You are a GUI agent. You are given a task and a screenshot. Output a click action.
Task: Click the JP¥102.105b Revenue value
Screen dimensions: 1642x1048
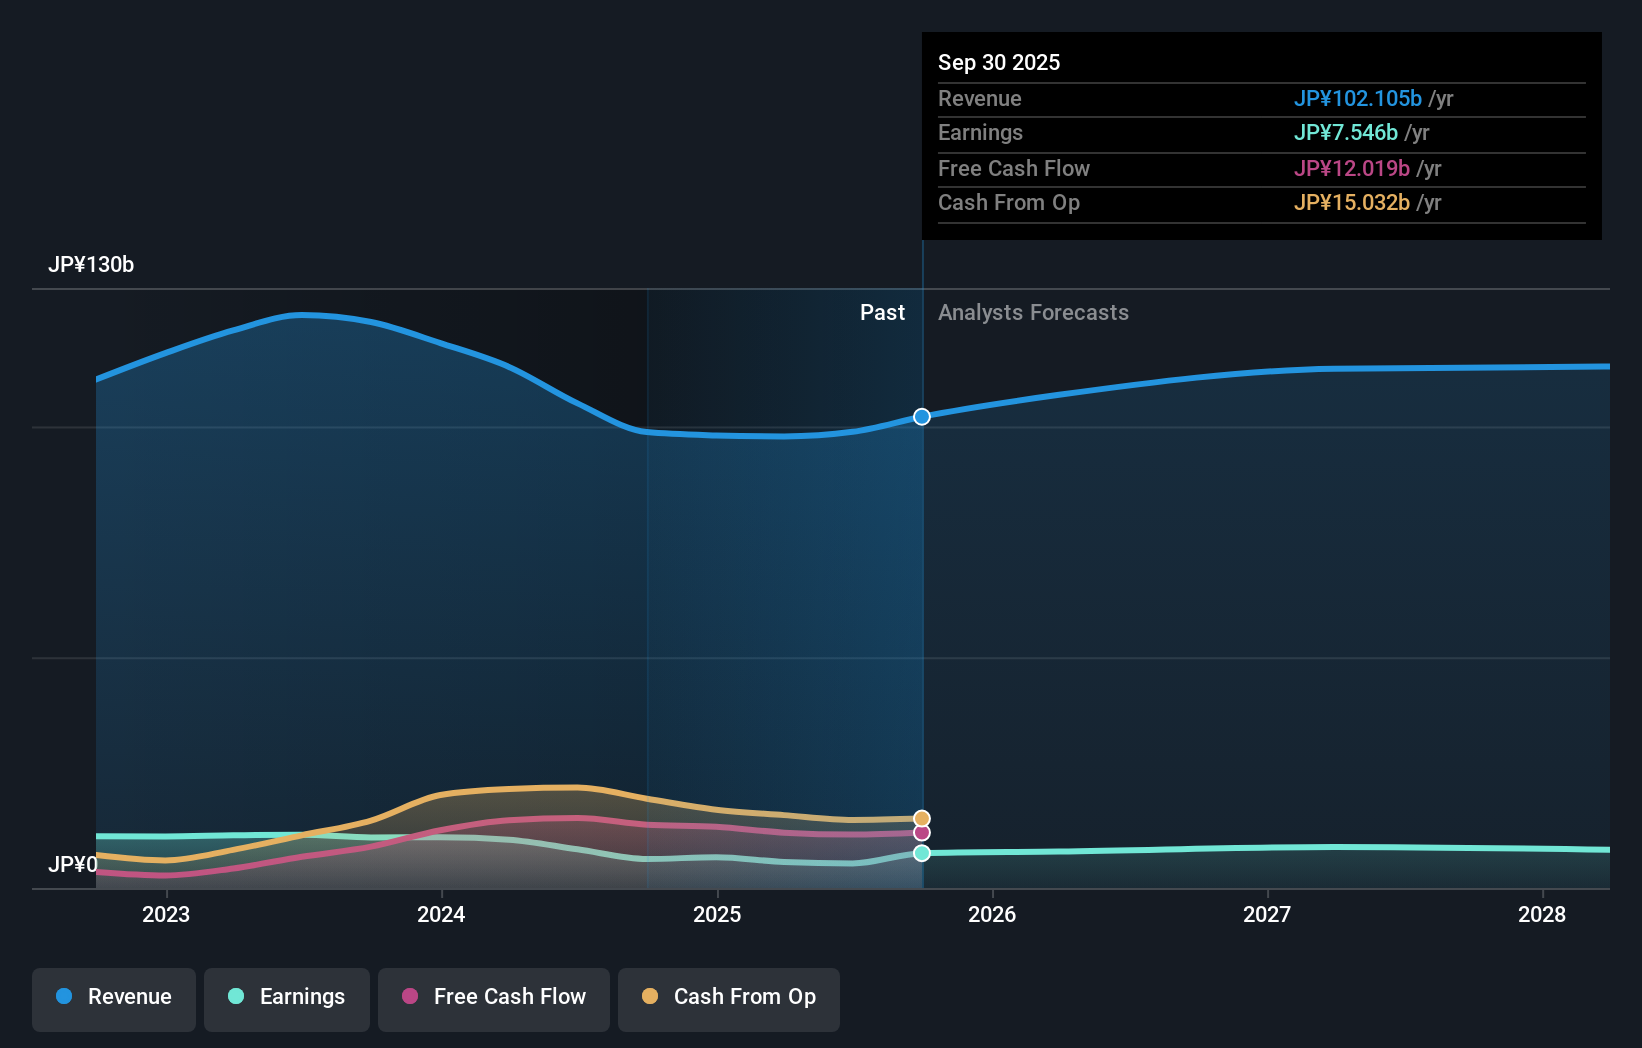coord(1358,98)
